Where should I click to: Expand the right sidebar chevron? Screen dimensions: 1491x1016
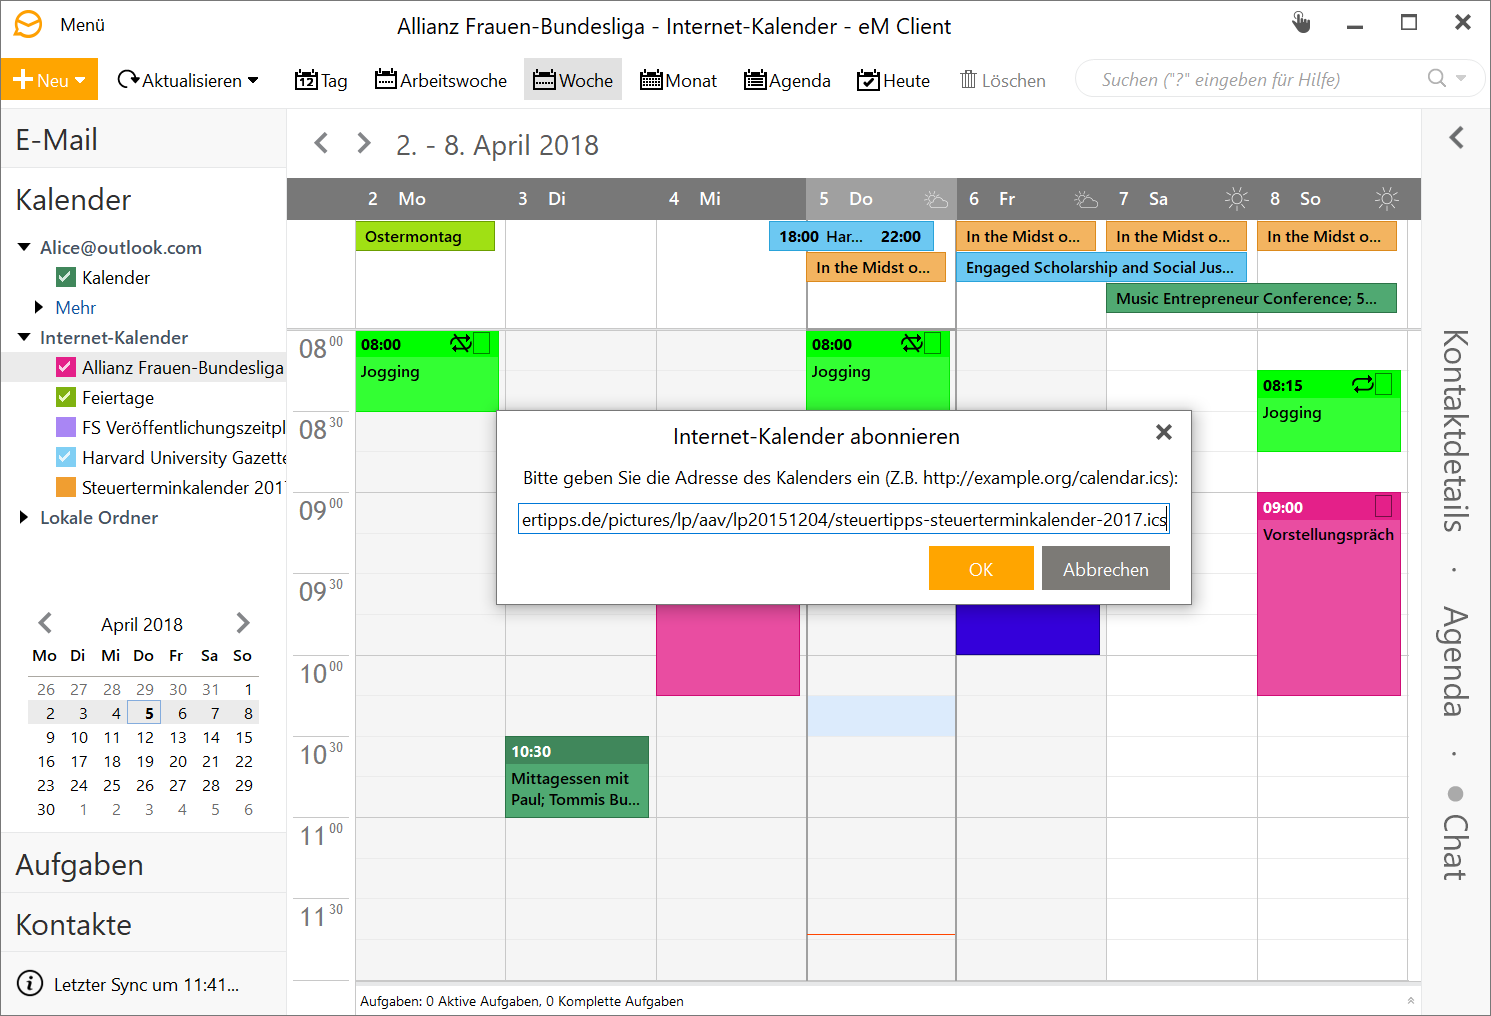pos(1456,137)
